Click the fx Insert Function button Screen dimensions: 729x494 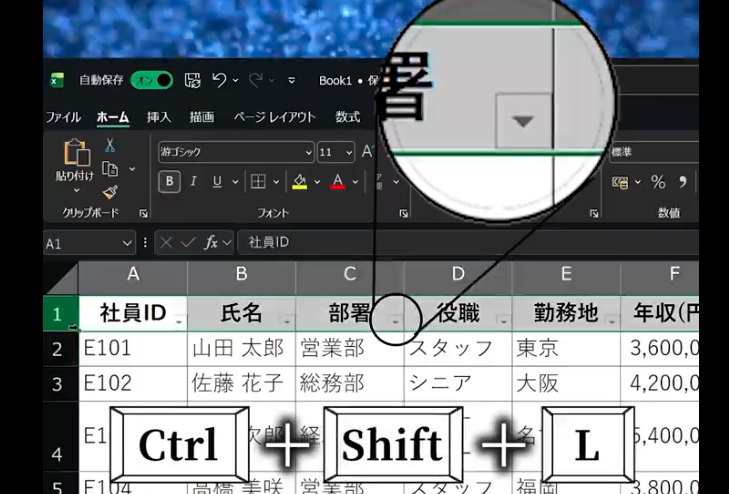pos(211,243)
